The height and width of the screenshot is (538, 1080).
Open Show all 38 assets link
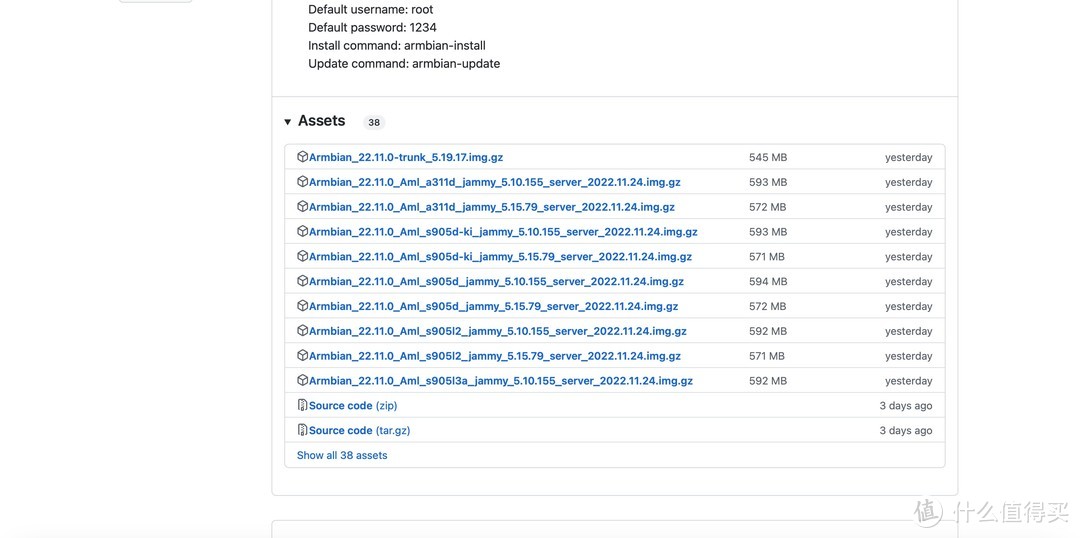click(342, 455)
